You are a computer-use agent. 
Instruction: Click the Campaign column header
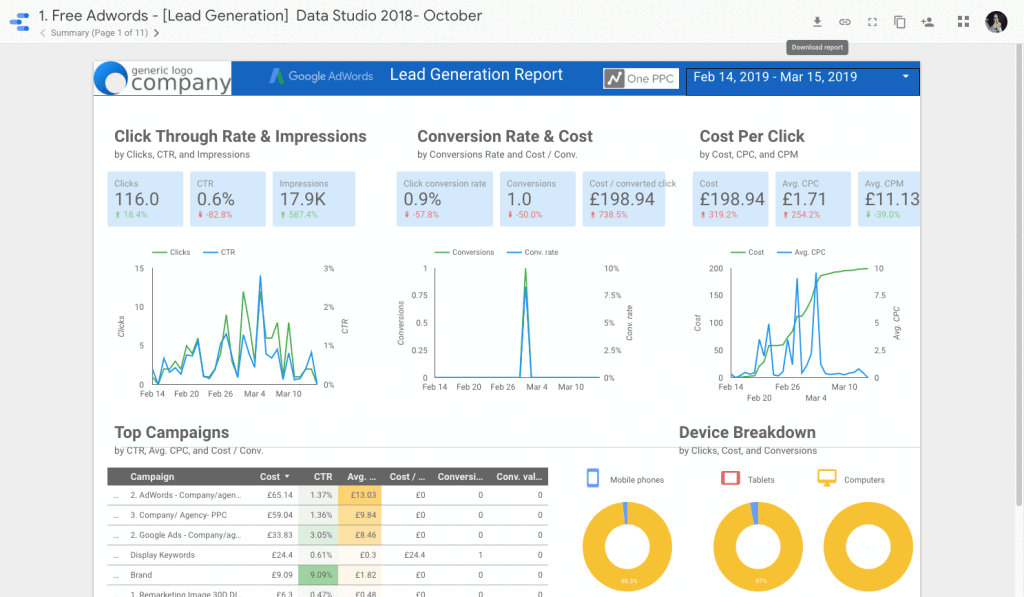(152, 477)
